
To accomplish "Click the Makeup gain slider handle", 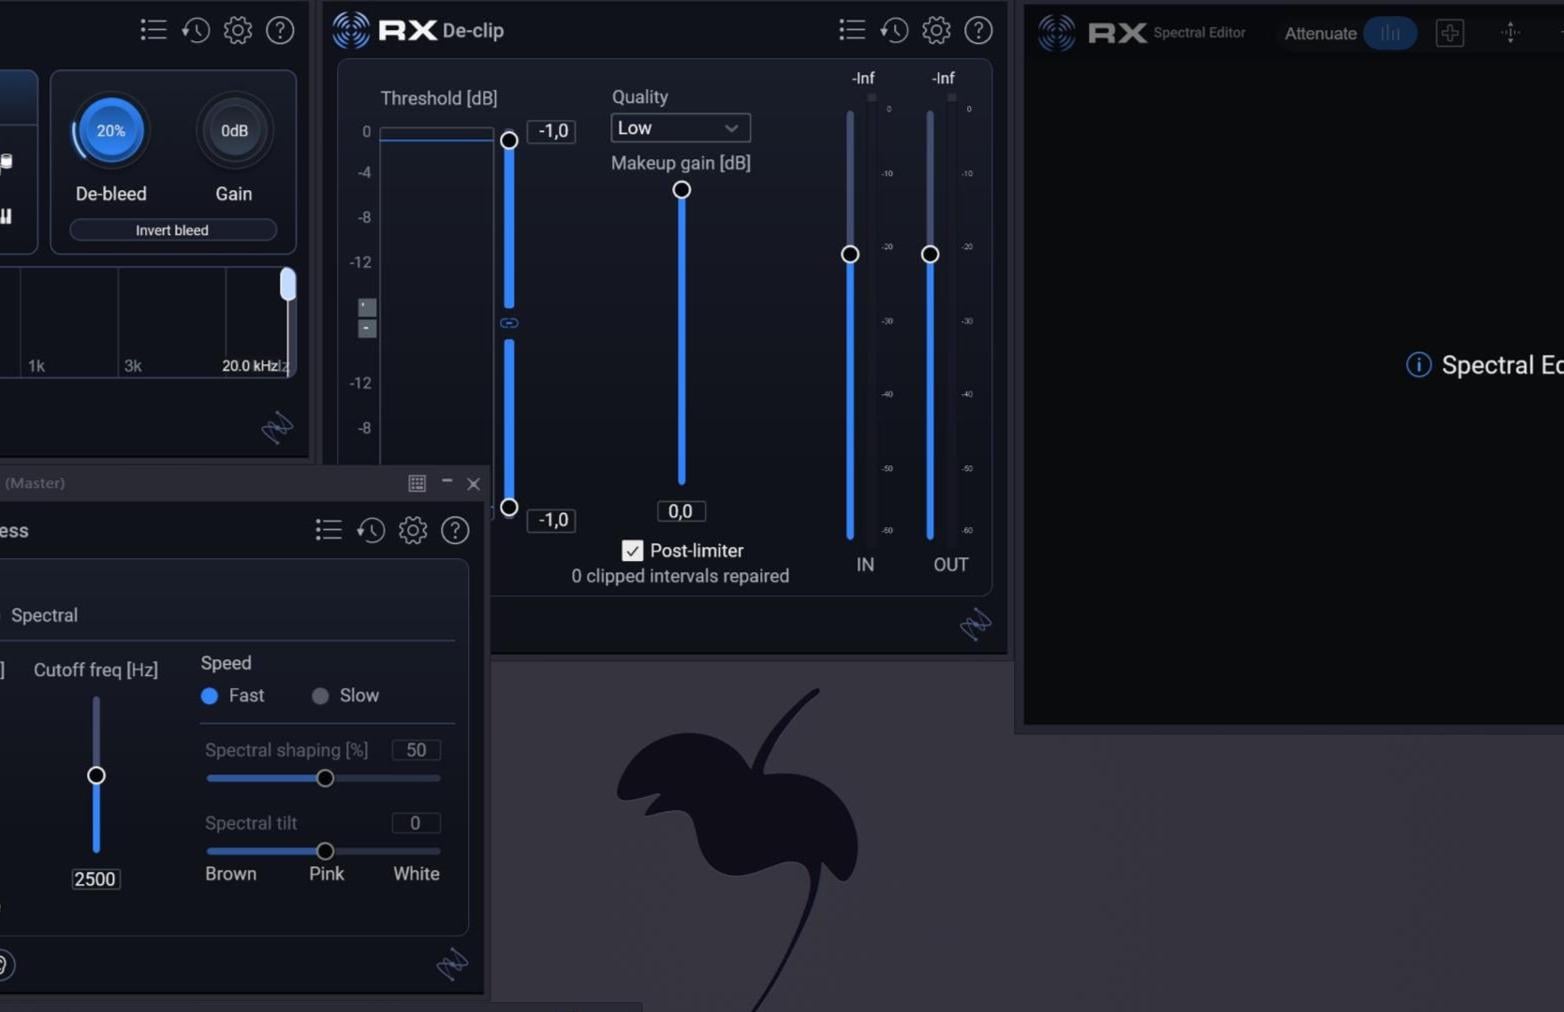I will (682, 190).
